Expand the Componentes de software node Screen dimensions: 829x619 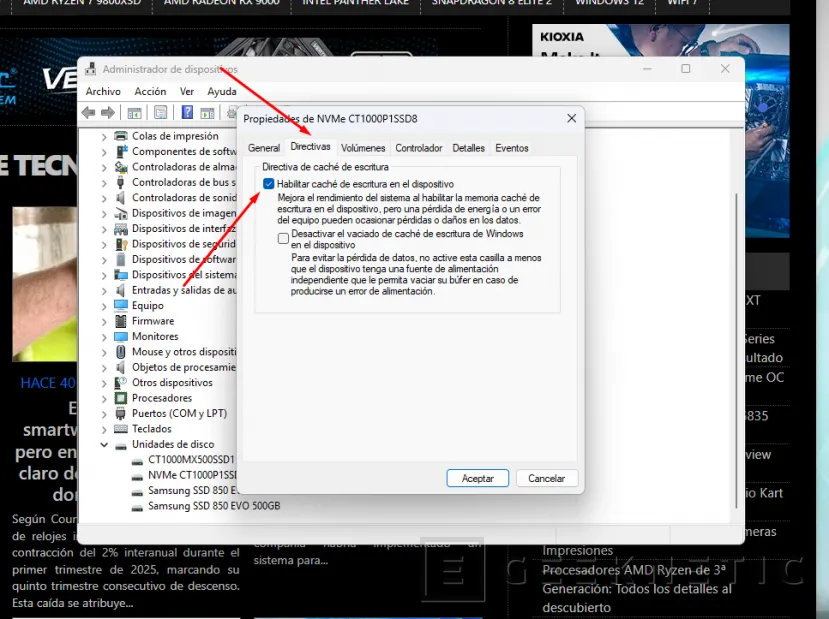(x=104, y=152)
